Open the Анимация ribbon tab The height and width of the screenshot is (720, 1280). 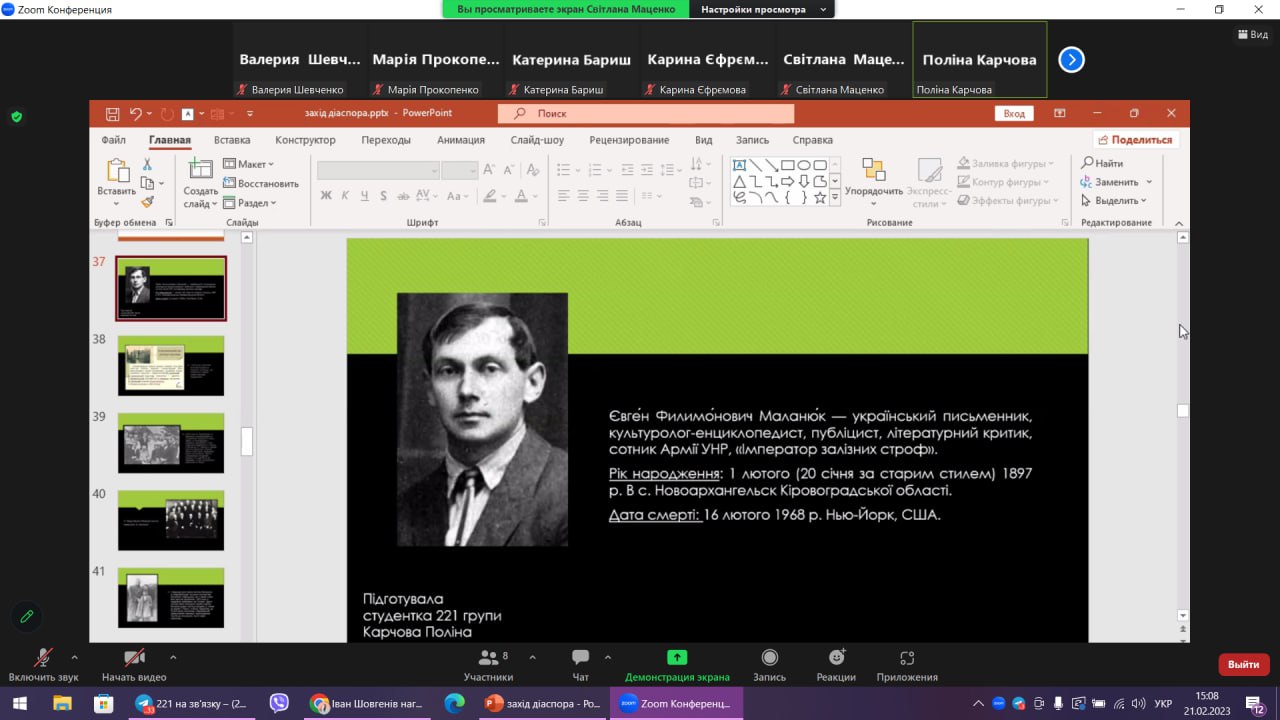coord(461,140)
